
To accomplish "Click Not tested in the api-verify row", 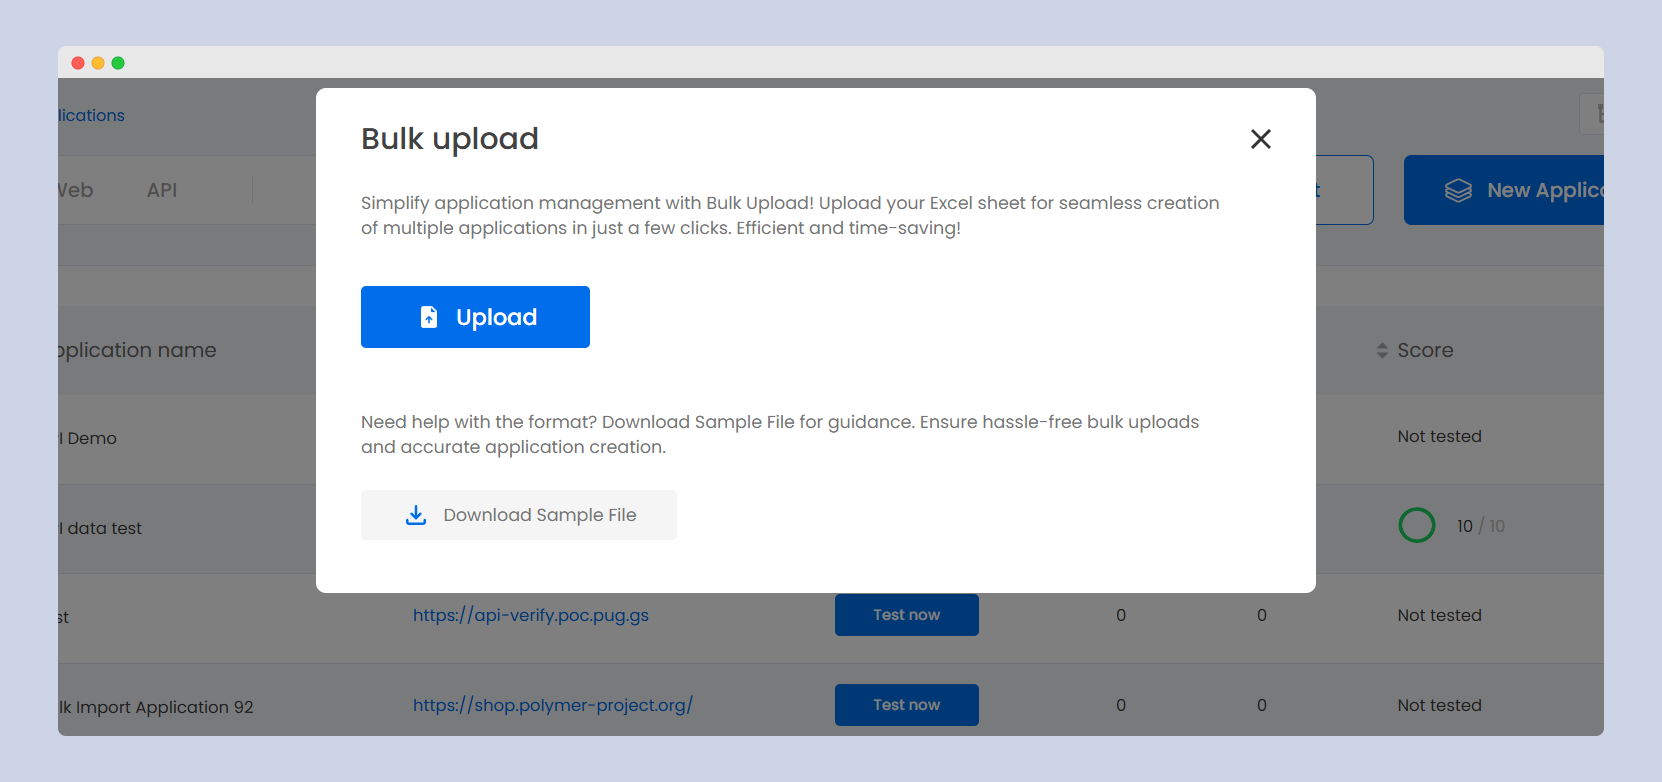I will pyautogui.click(x=1439, y=615).
